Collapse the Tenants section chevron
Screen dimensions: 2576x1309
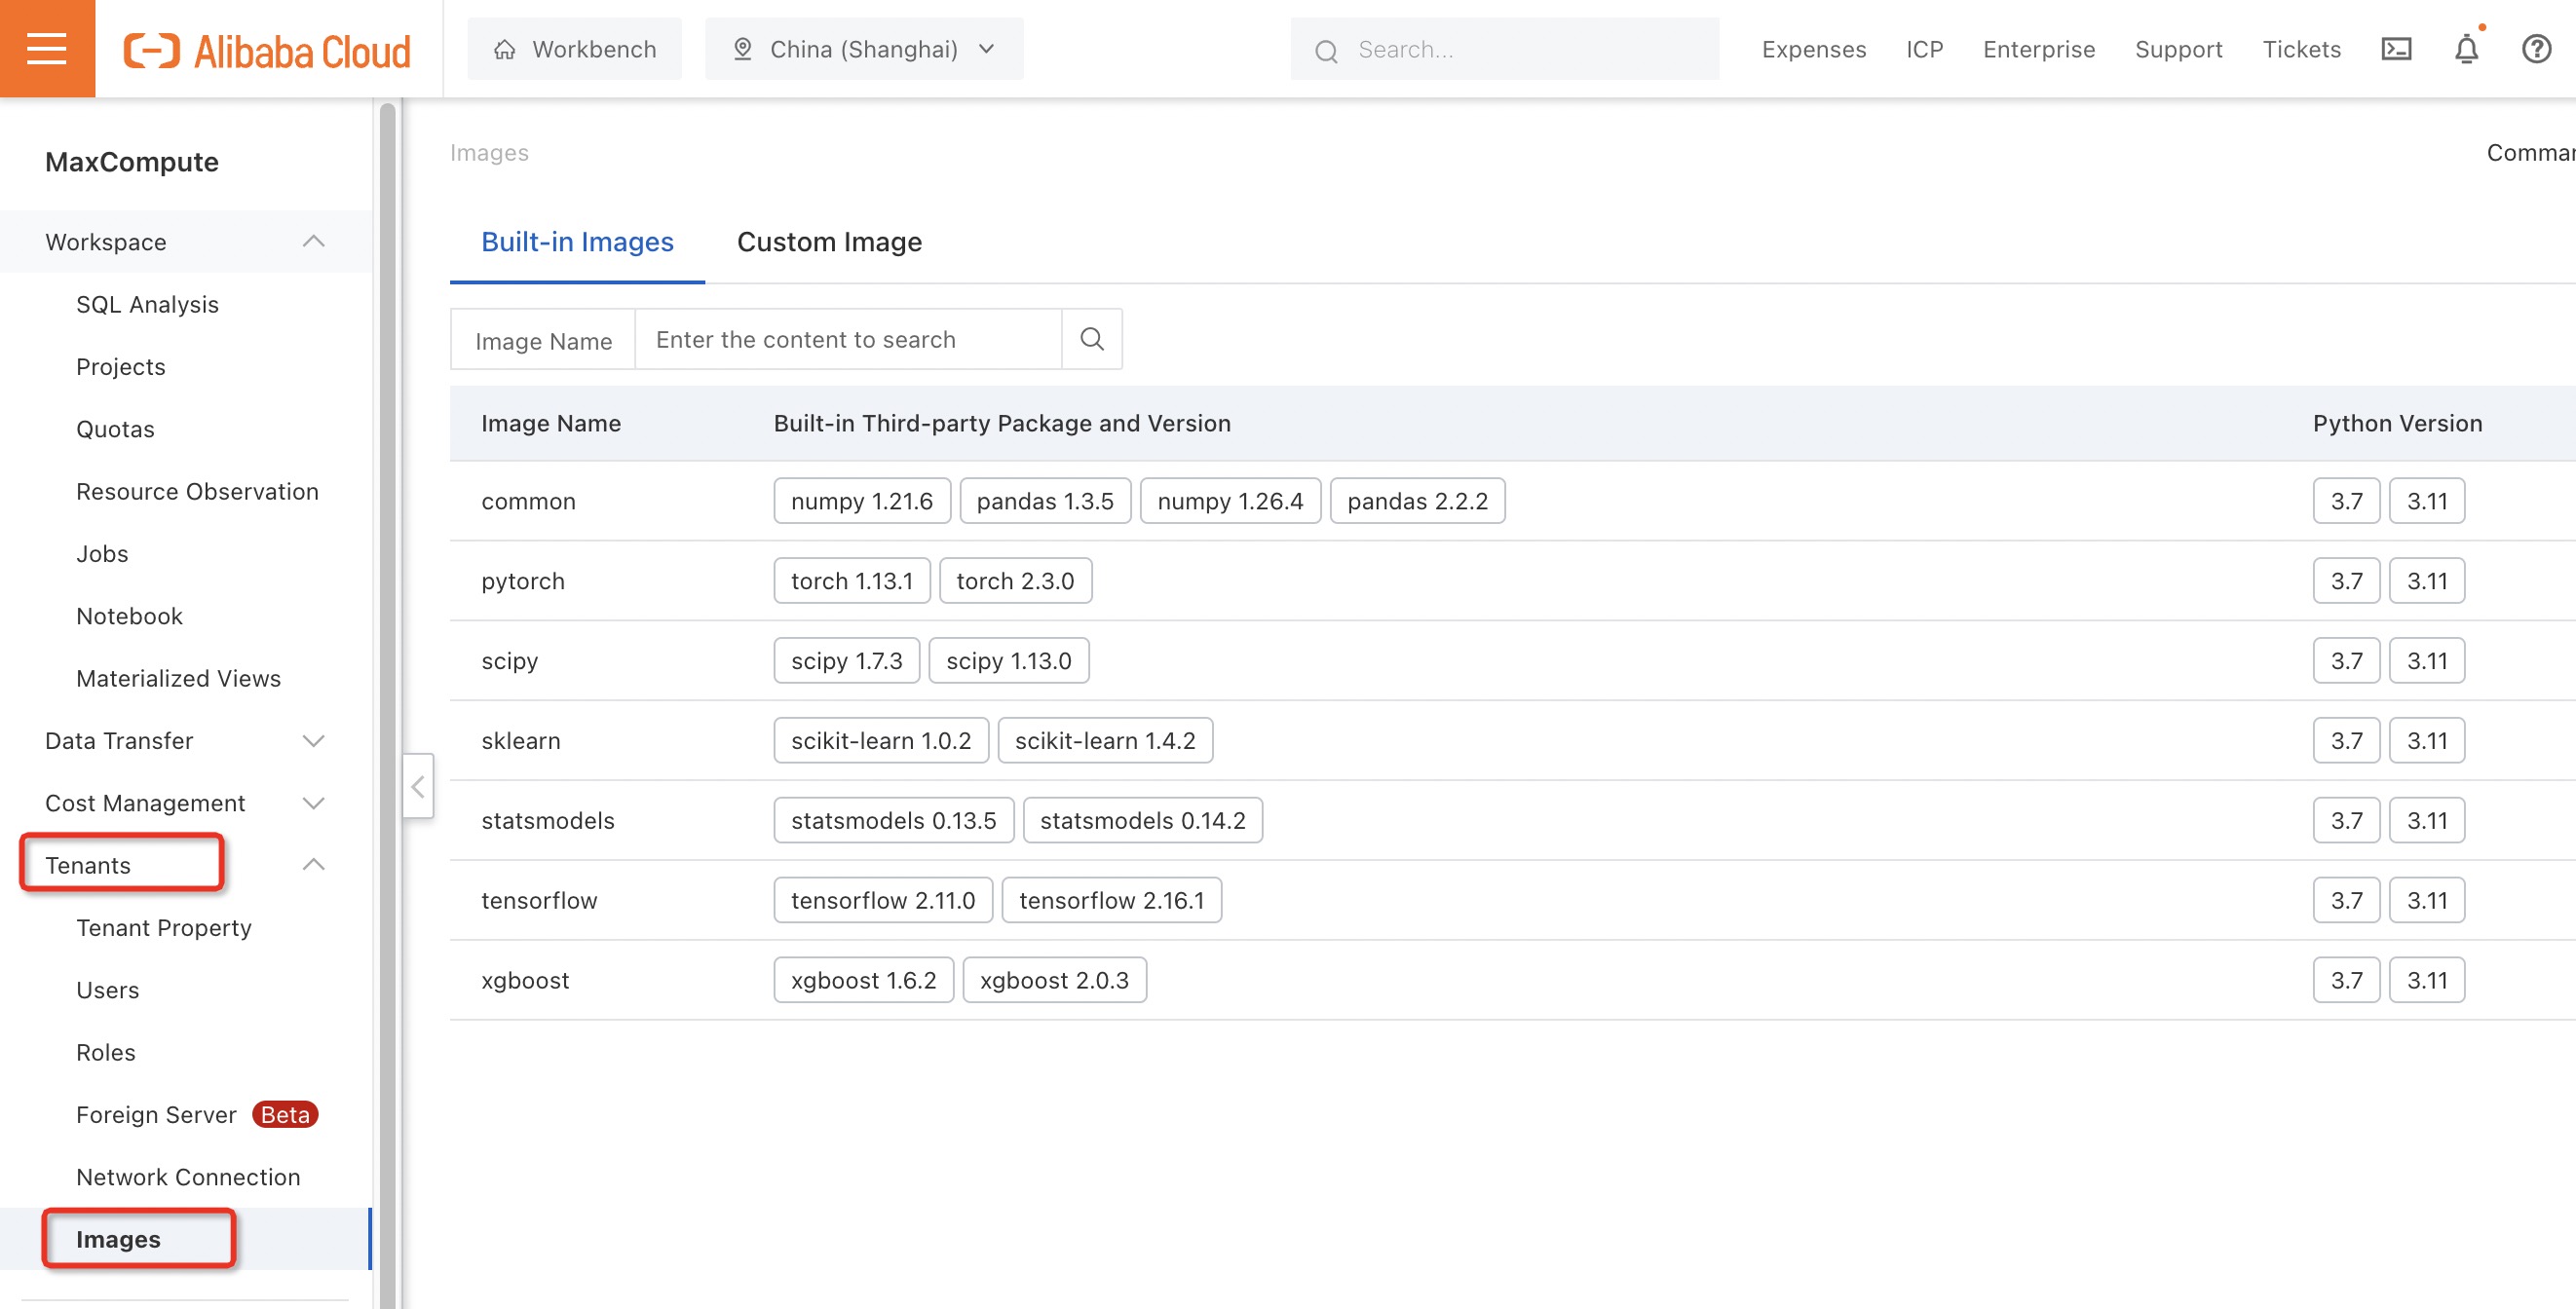[x=313, y=864]
